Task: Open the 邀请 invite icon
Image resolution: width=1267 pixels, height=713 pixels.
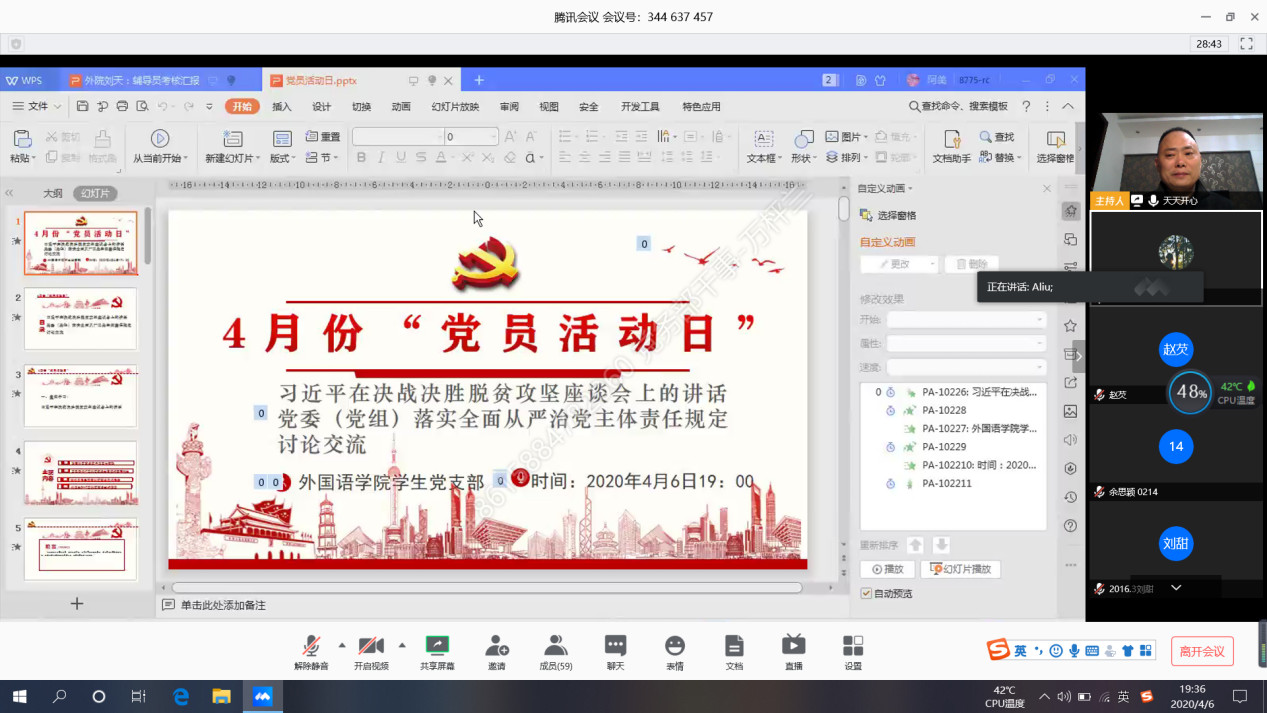Action: [x=496, y=645]
